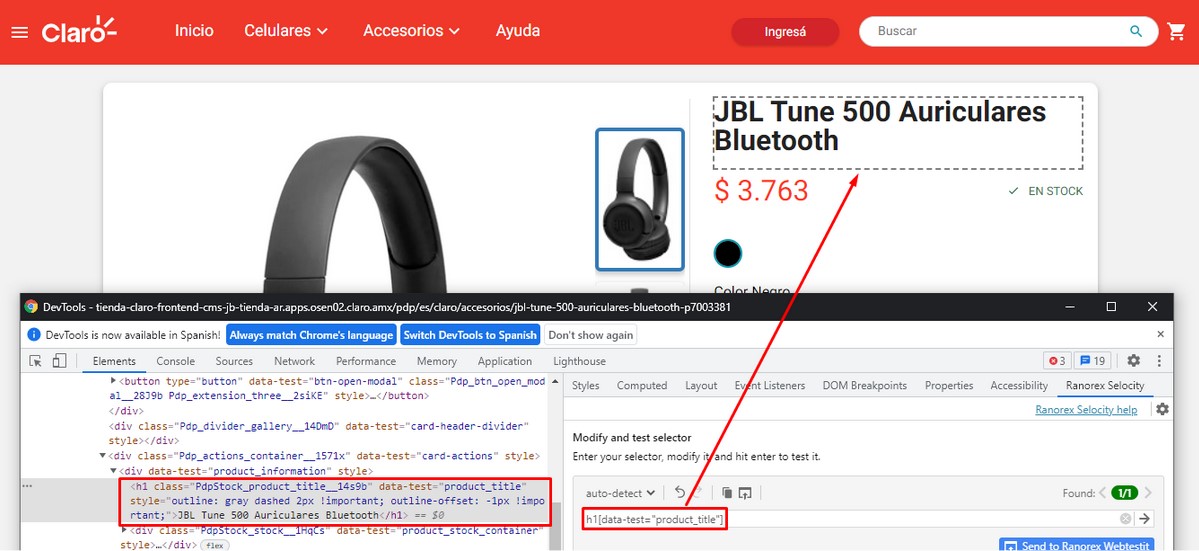Click the blue issues counter showing 19

(x=1093, y=361)
